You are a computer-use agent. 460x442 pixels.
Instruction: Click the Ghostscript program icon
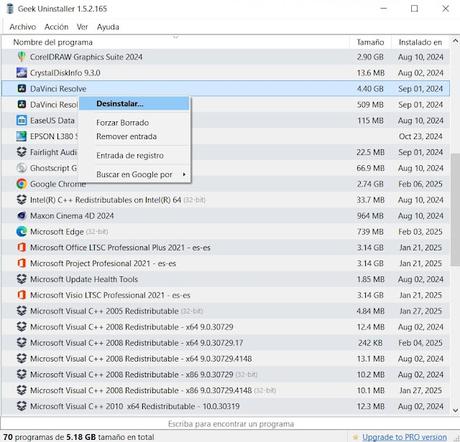(x=22, y=168)
